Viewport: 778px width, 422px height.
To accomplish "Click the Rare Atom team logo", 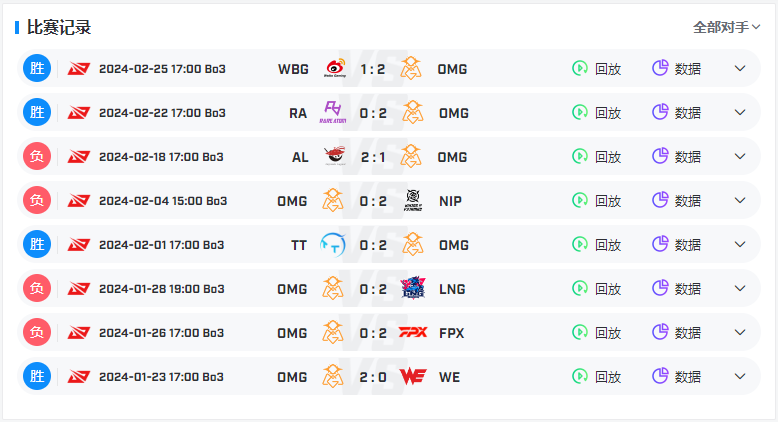I will [x=333, y=113].
